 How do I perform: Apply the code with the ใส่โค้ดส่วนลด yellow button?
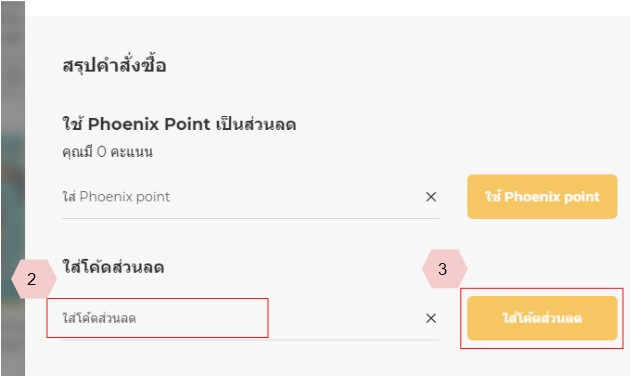(x=542, y=318)
